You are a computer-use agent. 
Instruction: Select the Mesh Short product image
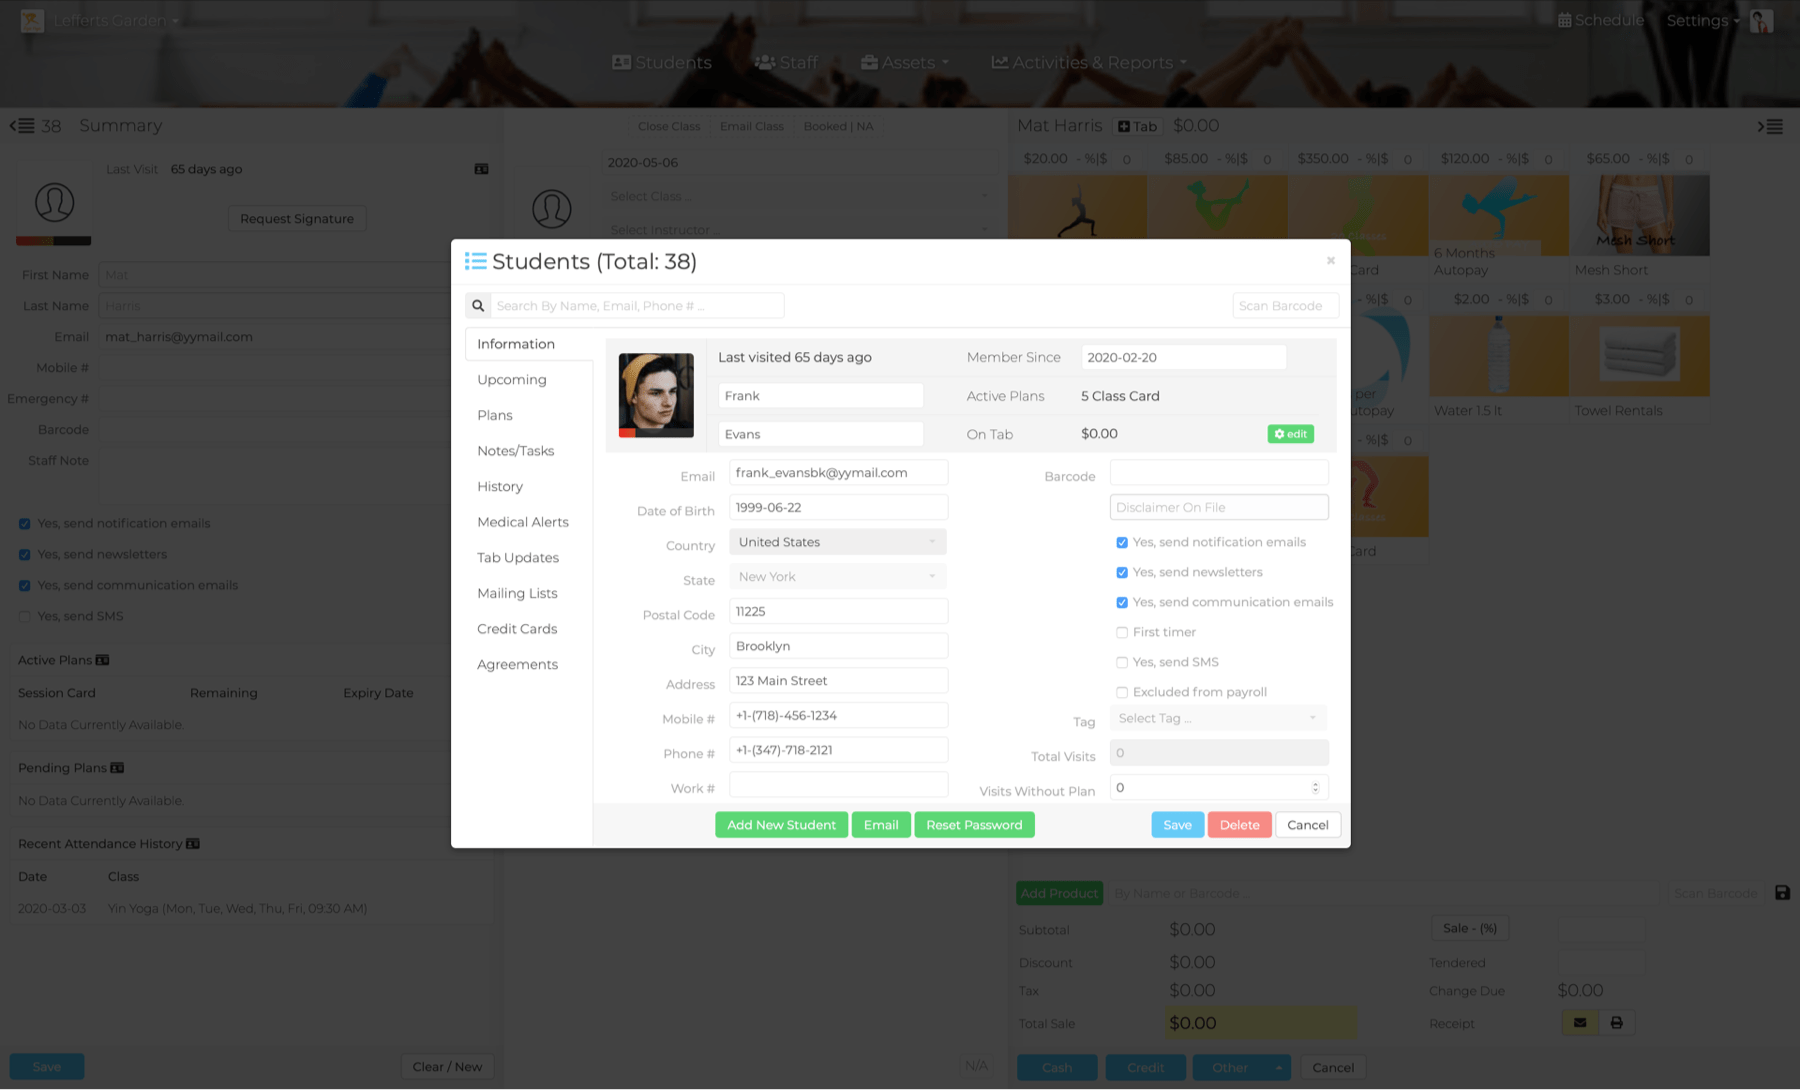click(x=1639, y=216)
